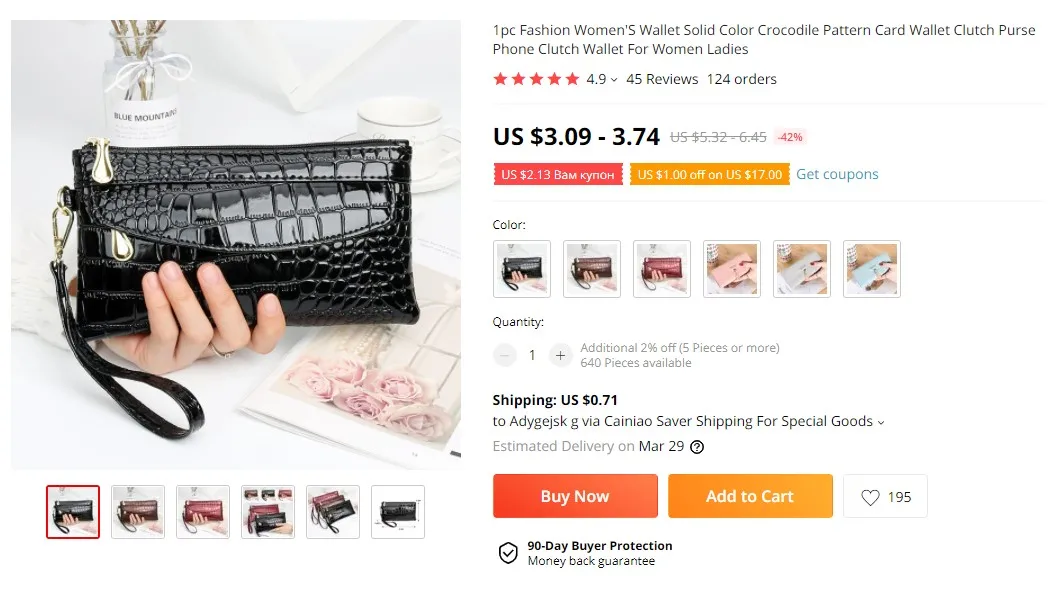This screenshot has width=1053, height=591.
Task: Choose the pink wallet color option
Action: pos(731,269)
